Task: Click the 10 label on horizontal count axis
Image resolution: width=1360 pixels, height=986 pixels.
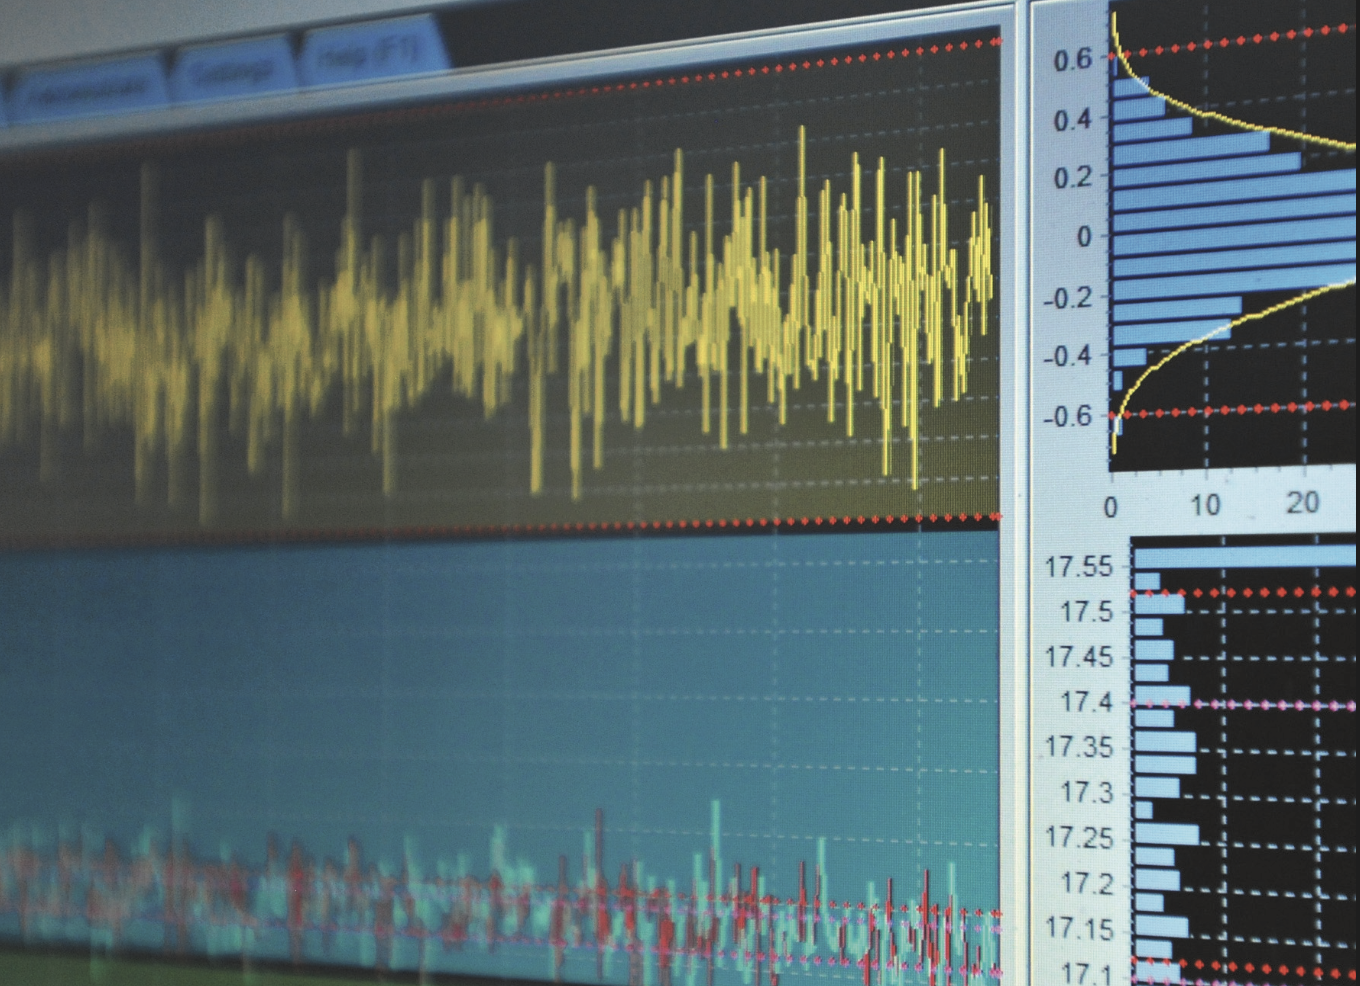Action: pyautogui.click(x=1205, y=505)
